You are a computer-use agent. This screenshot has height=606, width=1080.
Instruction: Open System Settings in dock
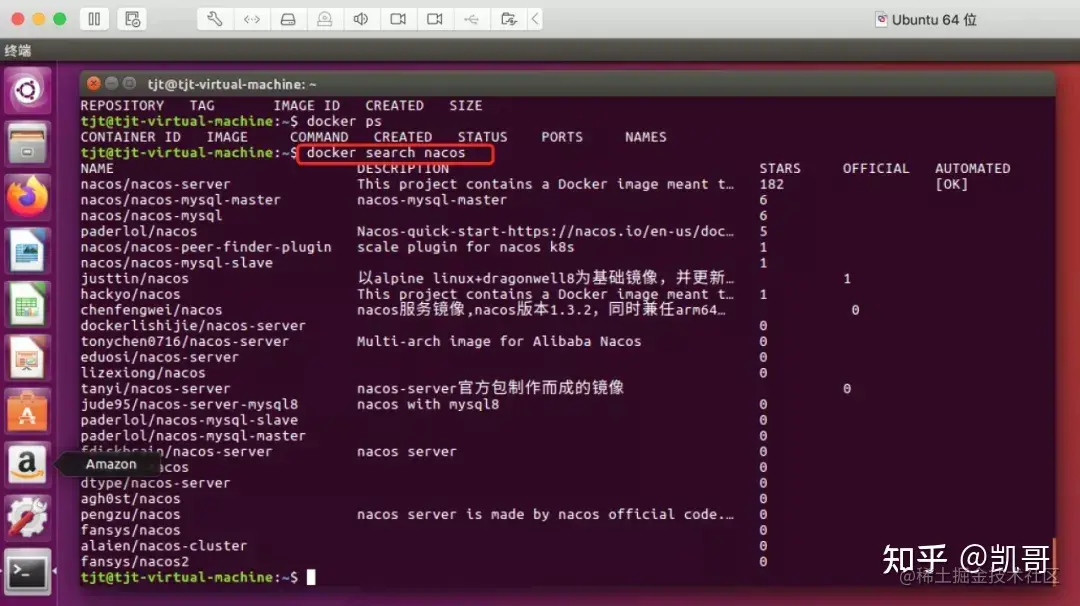click(x=27, y=518)
